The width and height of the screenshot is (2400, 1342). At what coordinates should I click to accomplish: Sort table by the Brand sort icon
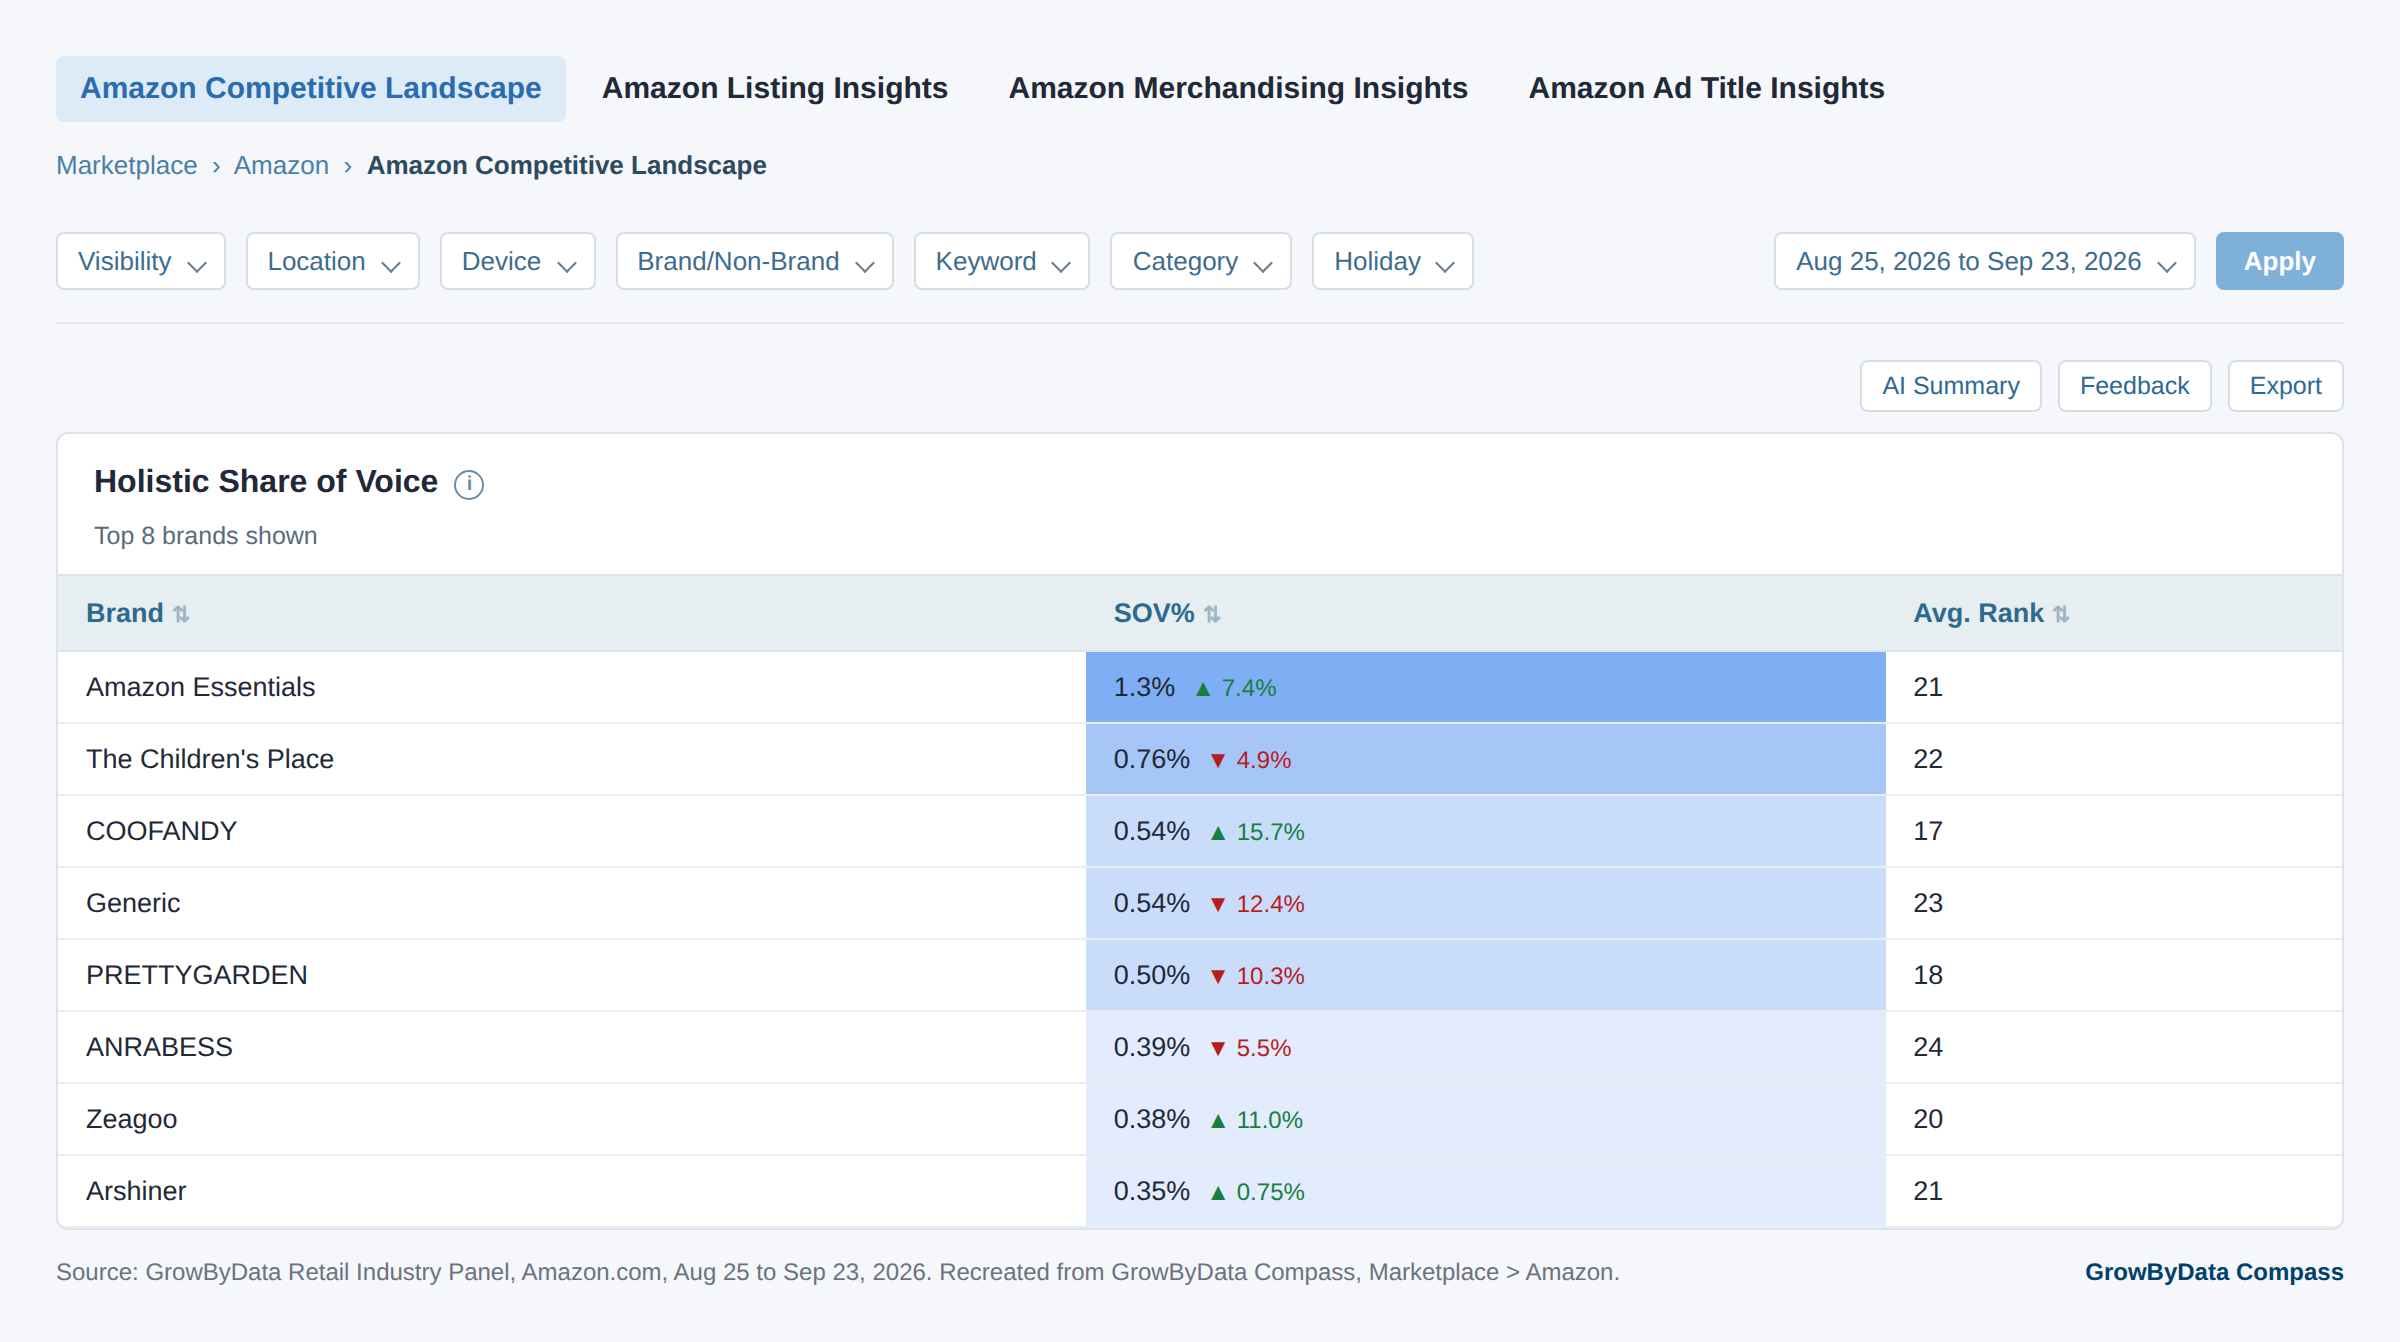point(181,614)
